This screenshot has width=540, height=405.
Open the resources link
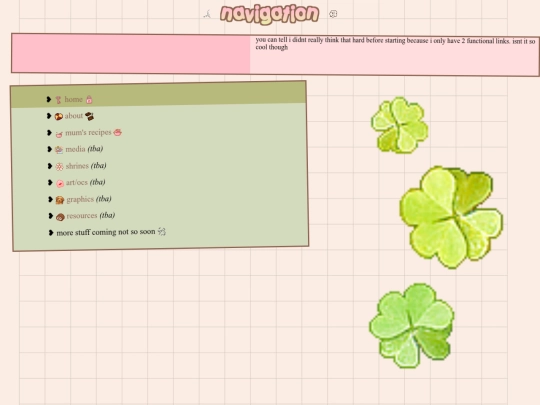[82, 216]
